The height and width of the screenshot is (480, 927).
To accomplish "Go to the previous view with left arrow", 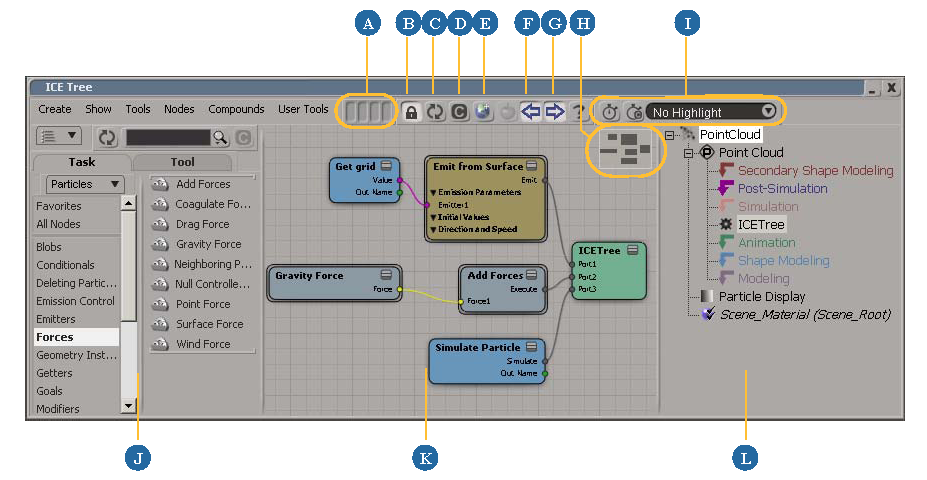I will pos(531,112).
